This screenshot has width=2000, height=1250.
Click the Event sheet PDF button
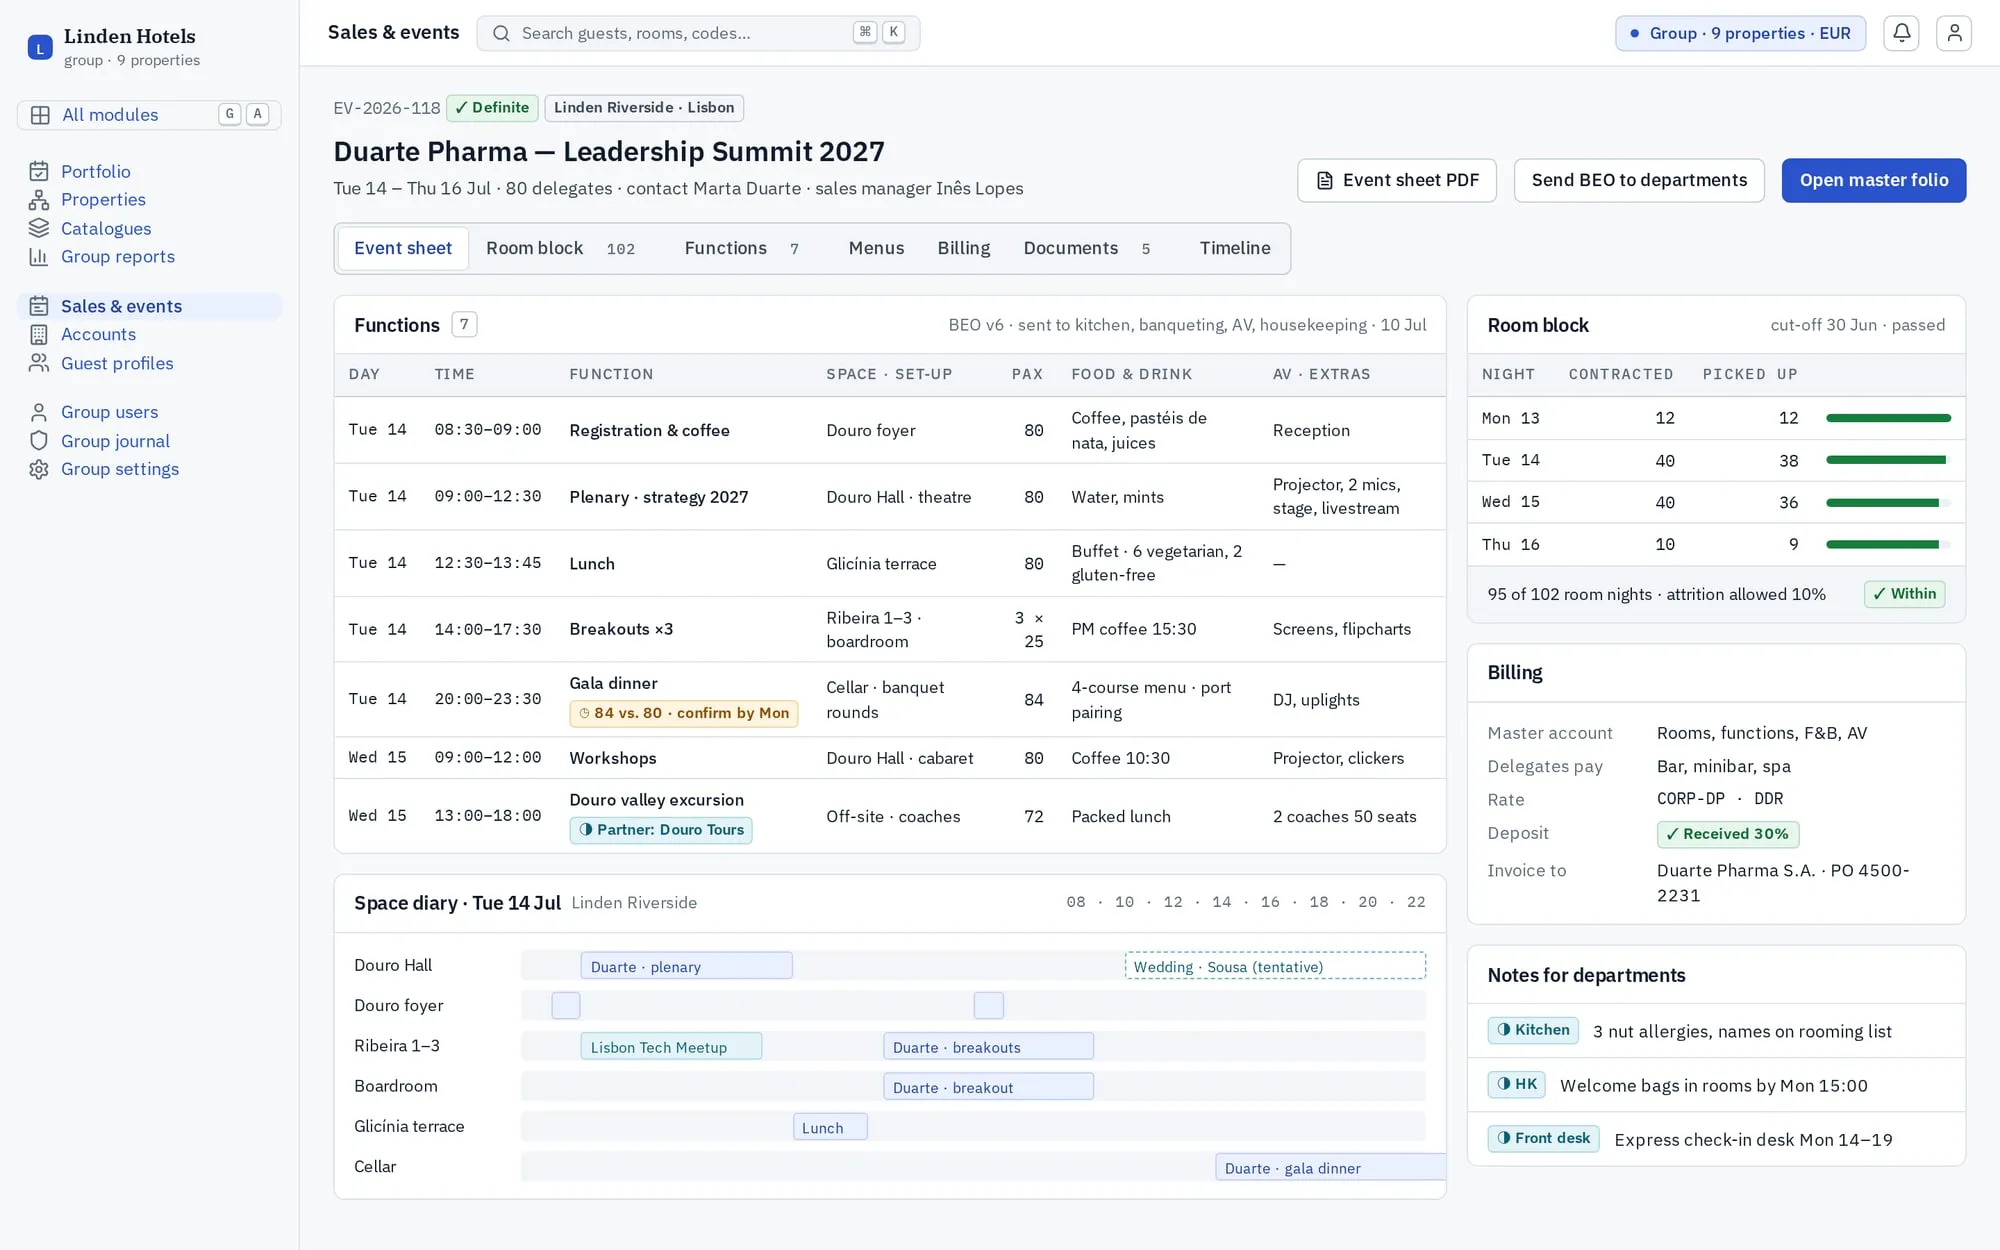point(1397,180)
